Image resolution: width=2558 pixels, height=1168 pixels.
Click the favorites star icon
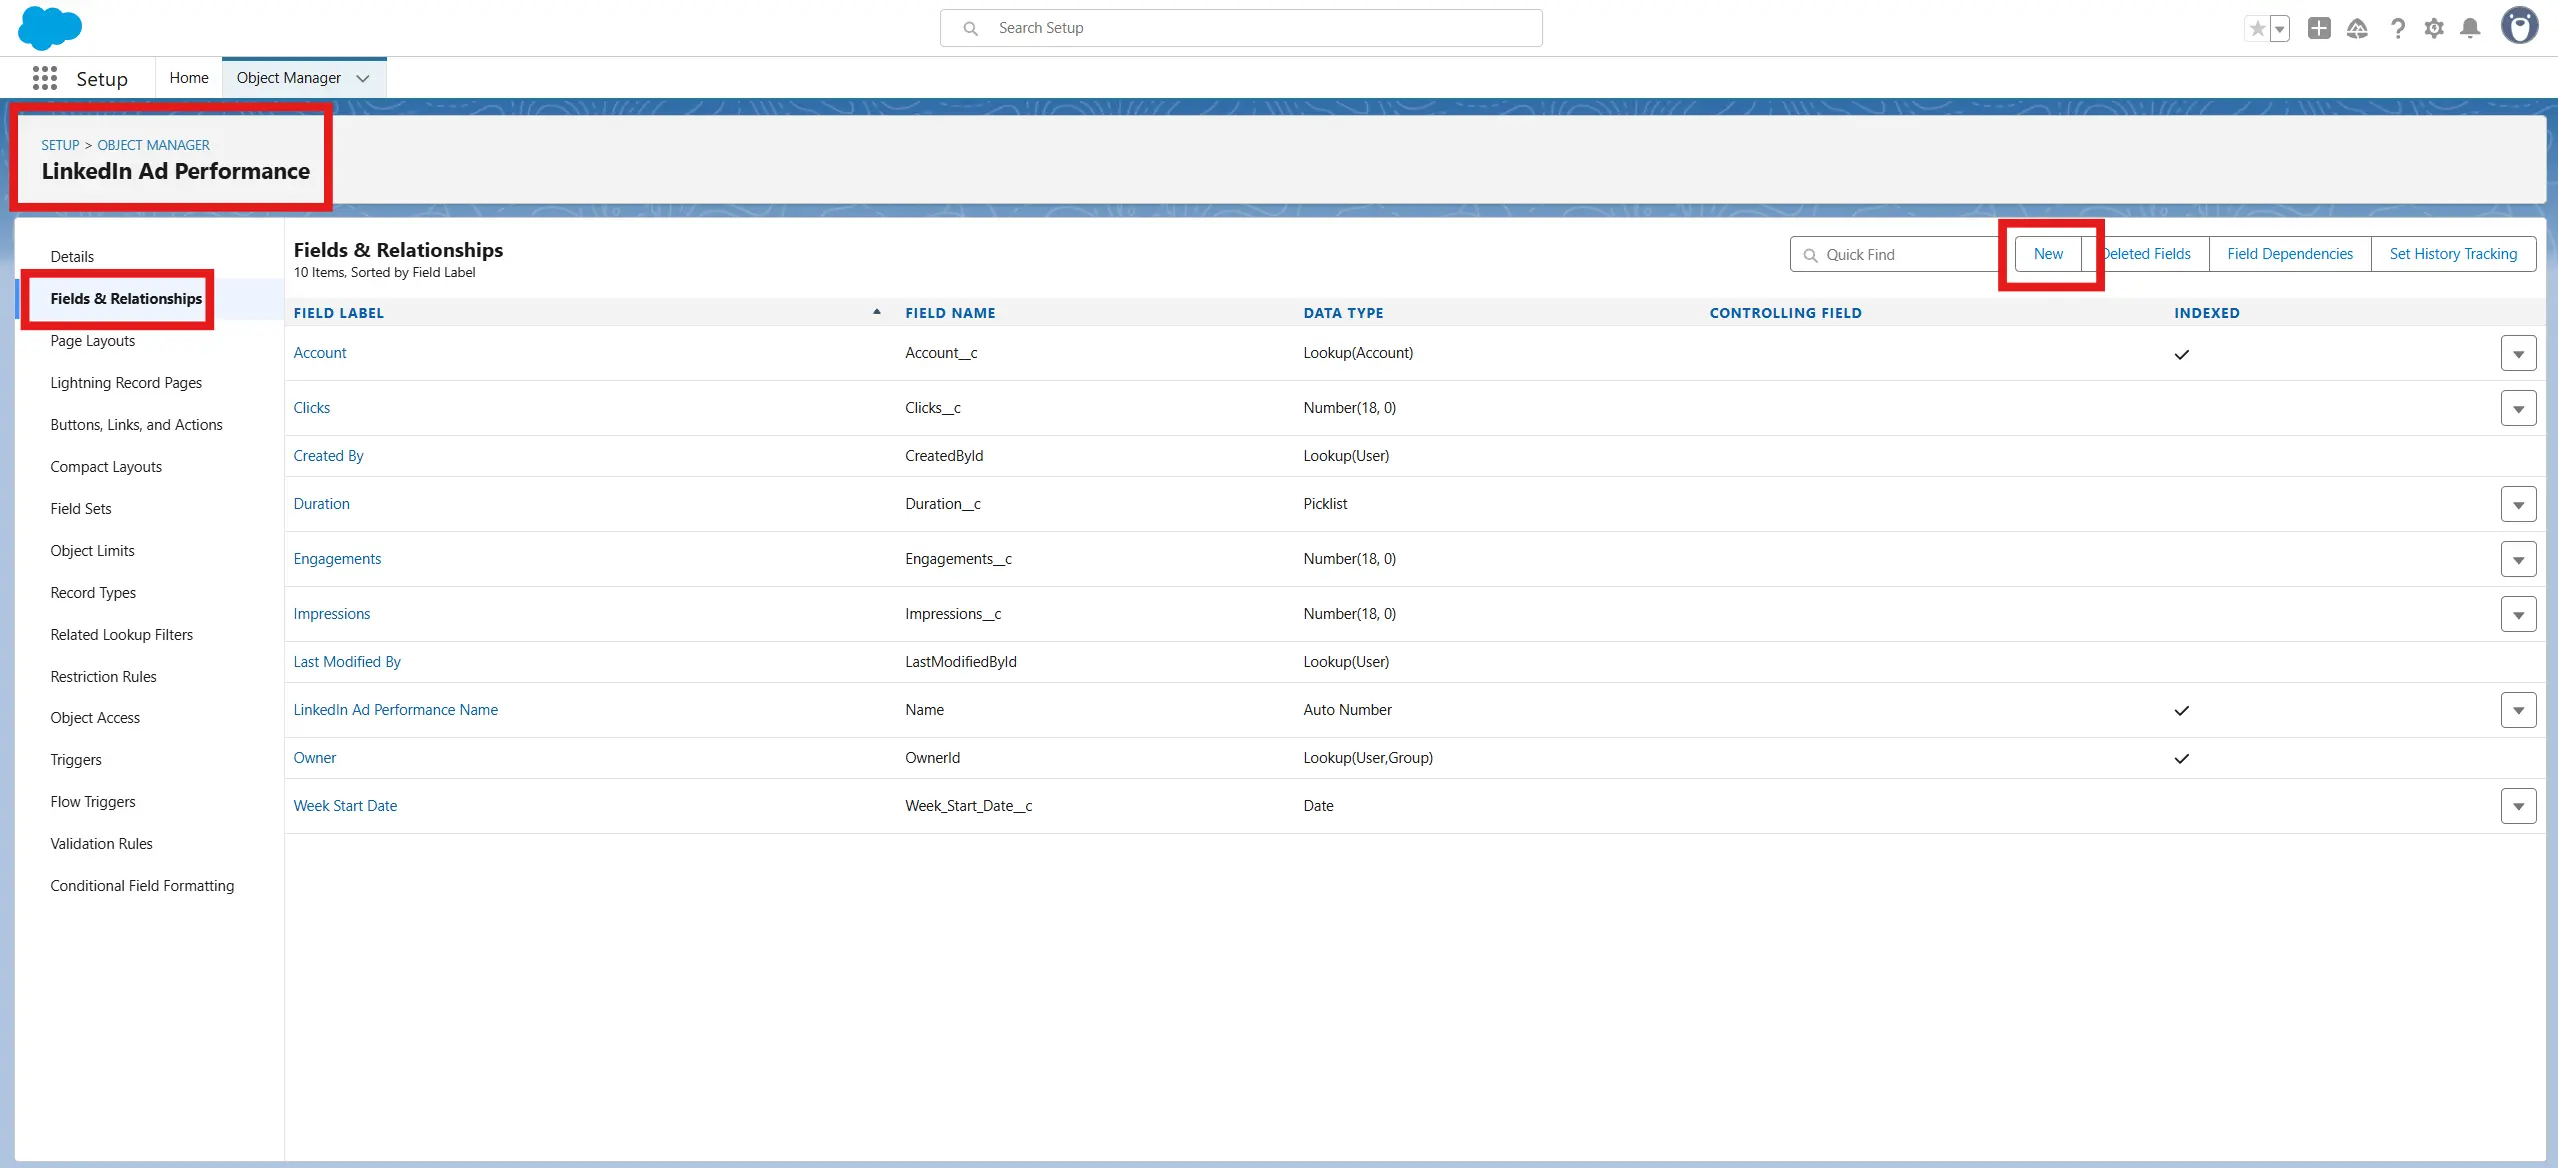click(x=2257, y=28)
